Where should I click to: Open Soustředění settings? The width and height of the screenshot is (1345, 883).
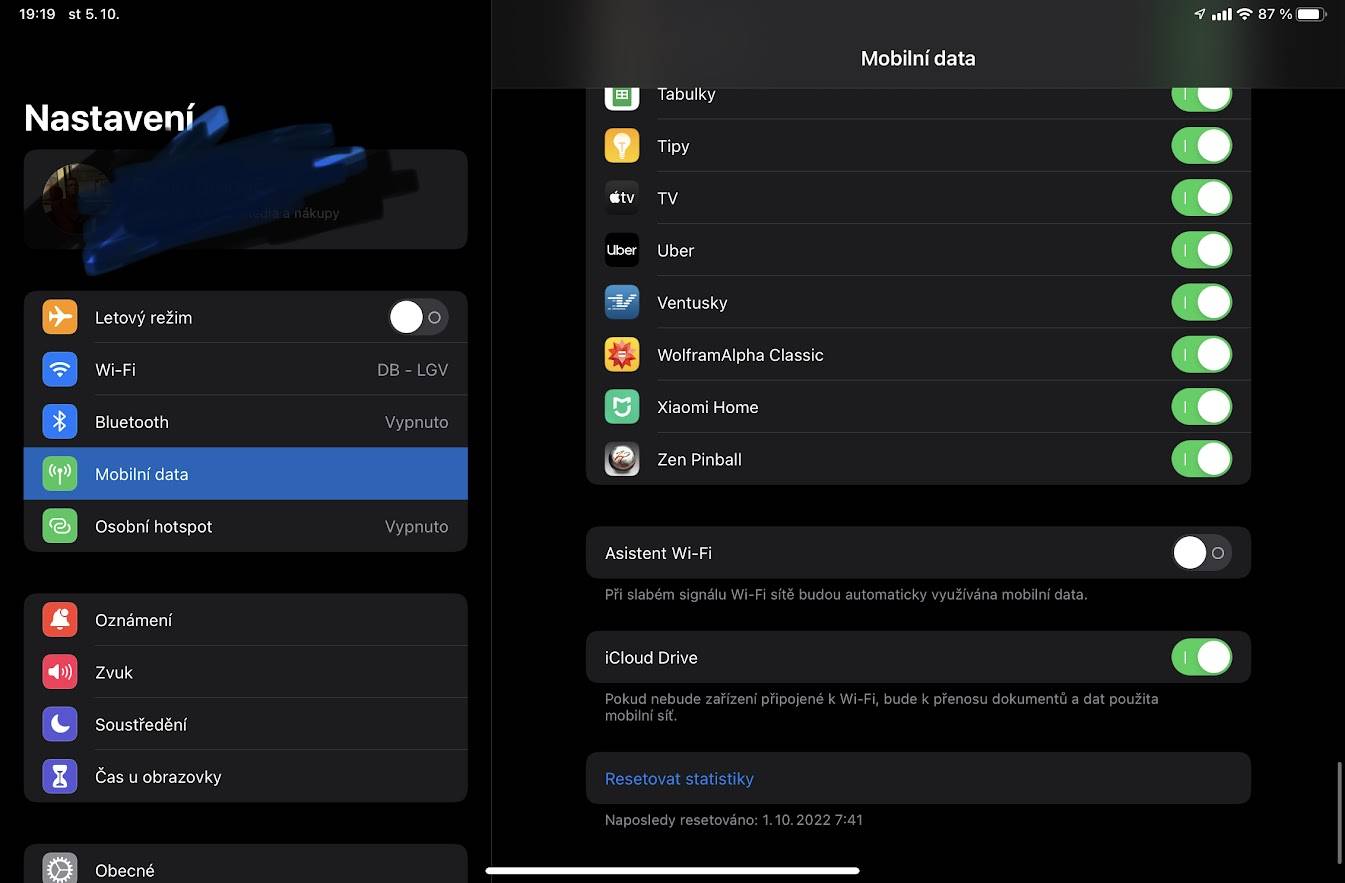245,724
